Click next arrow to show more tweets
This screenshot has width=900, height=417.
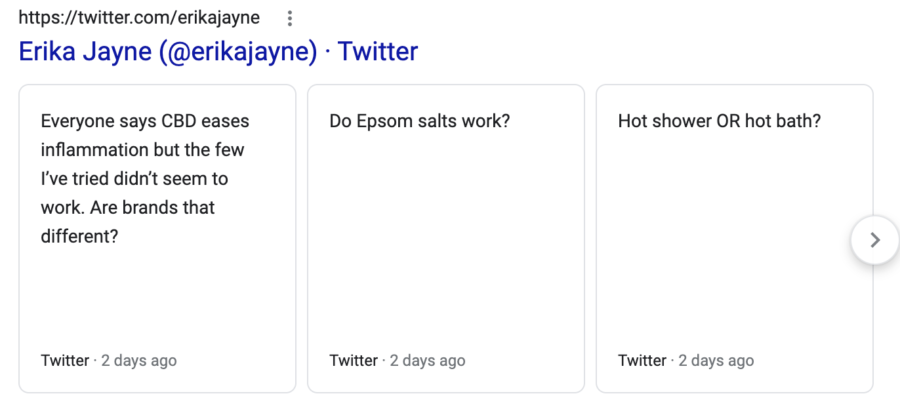point(875,240)
